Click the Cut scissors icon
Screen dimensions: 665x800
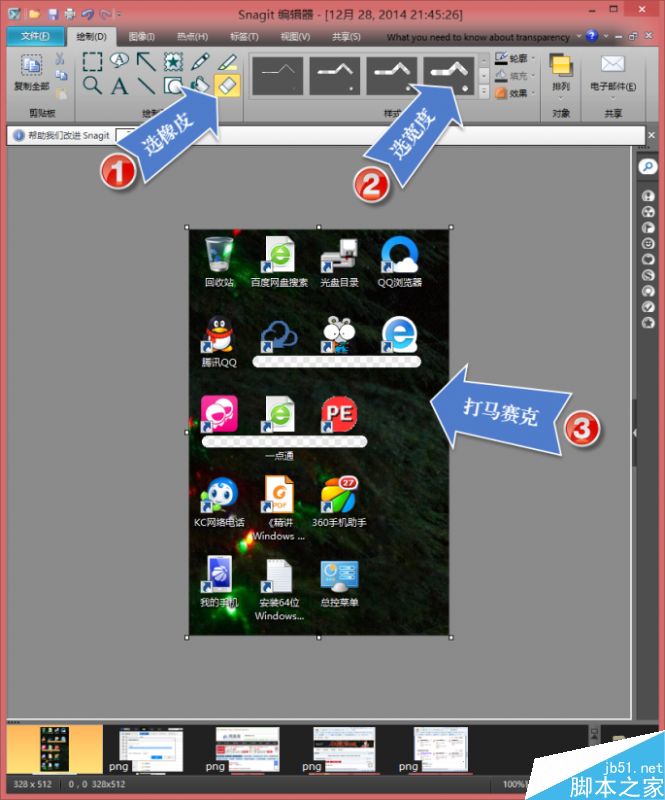60,59
